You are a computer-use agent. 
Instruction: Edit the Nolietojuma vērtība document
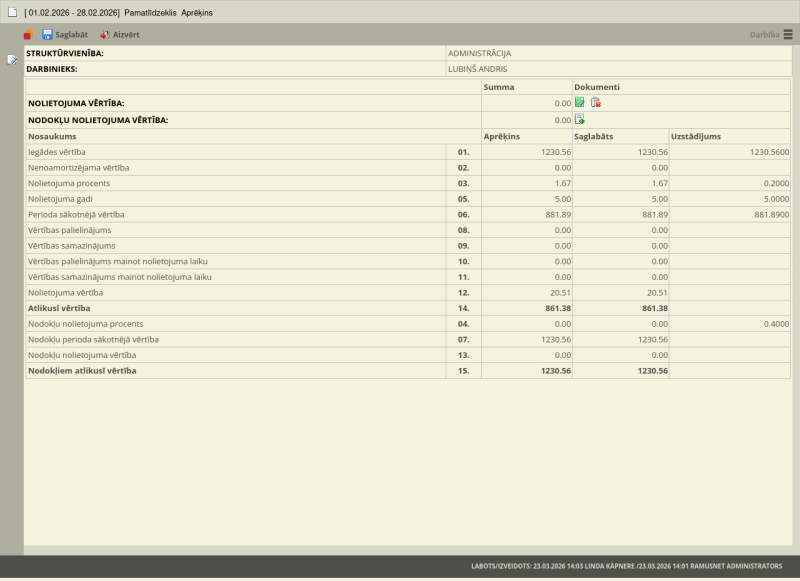pos(580,102)
